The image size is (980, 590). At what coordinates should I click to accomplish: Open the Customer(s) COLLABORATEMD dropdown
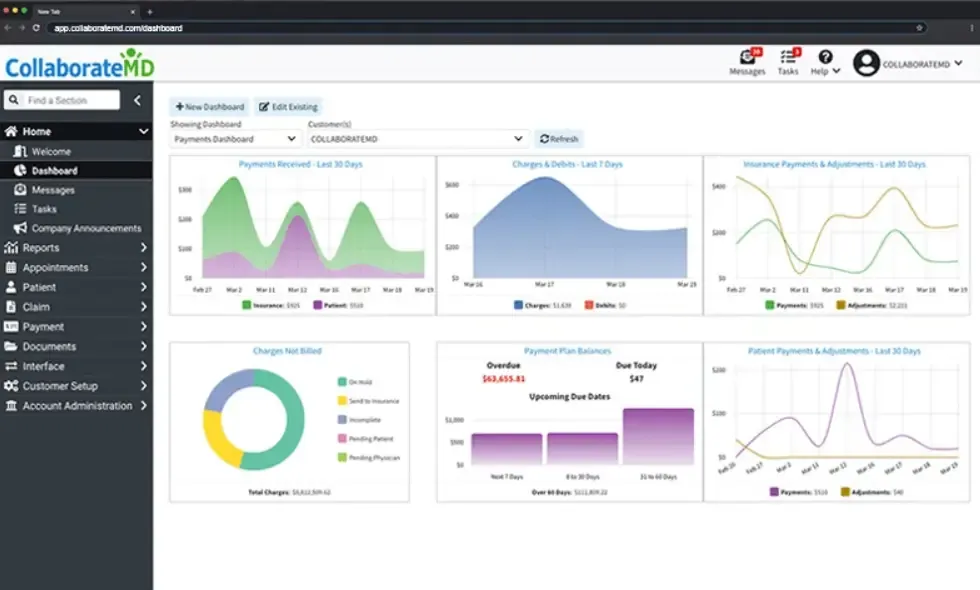click(x=416, y=139)
